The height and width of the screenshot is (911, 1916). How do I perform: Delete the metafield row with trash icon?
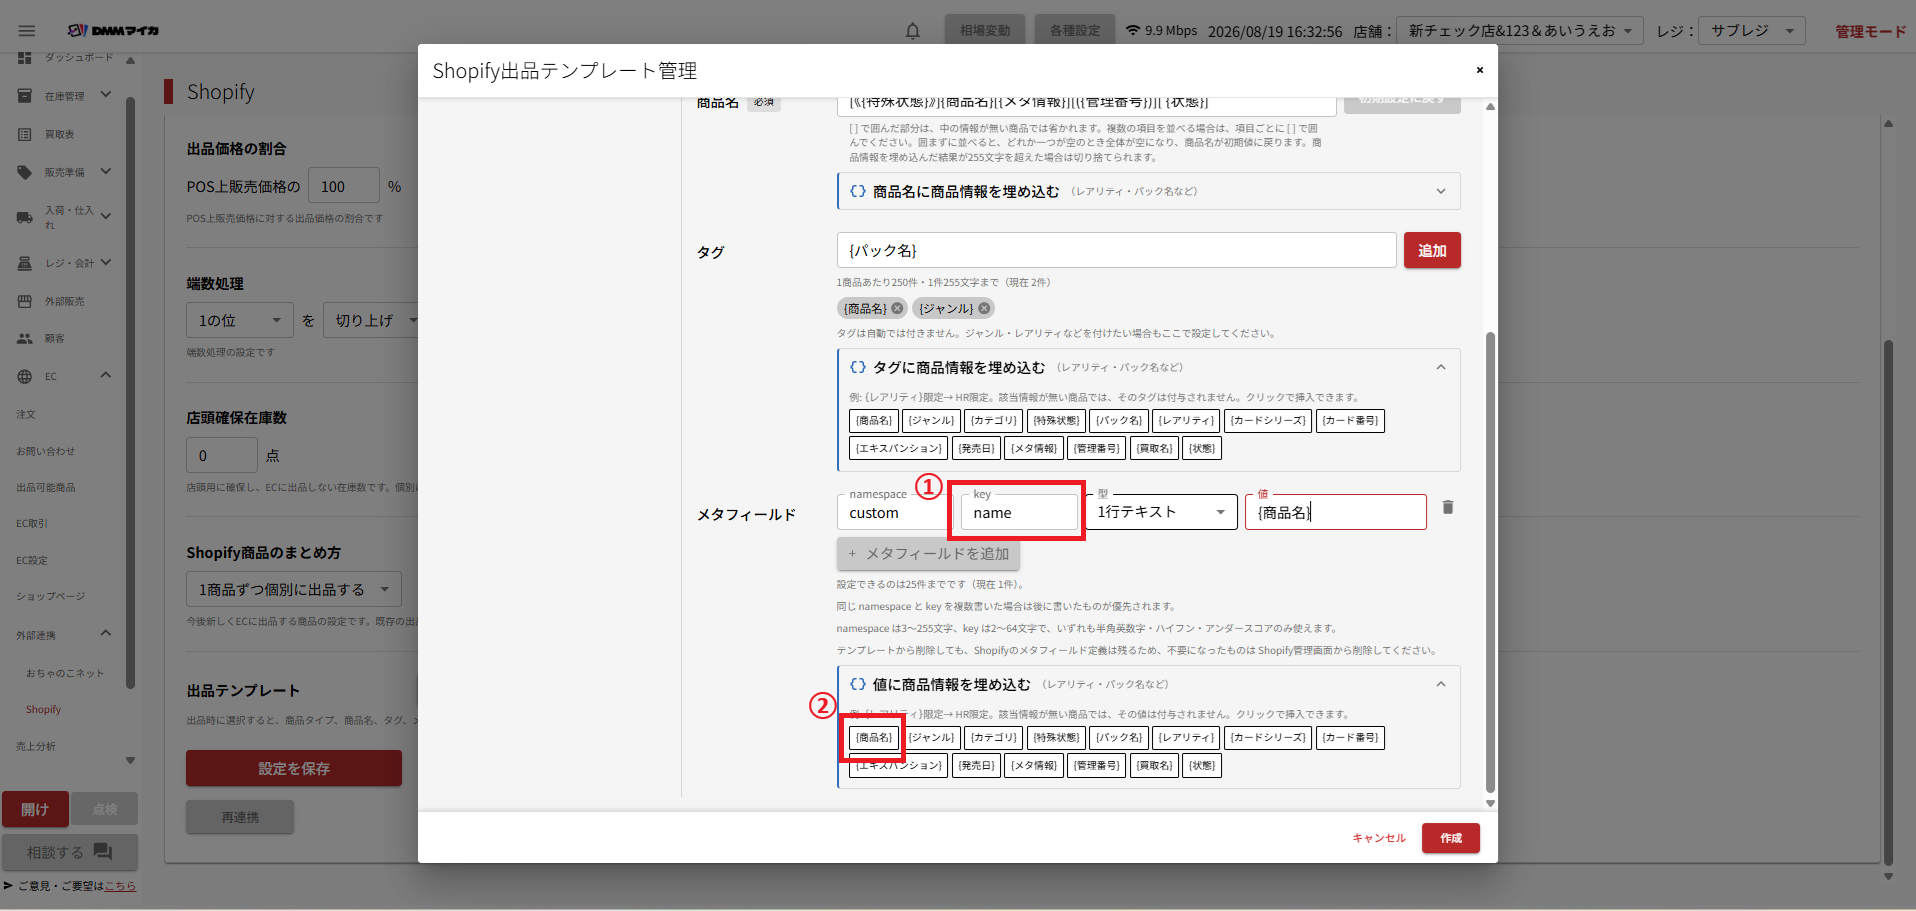tap(1447, 507)
